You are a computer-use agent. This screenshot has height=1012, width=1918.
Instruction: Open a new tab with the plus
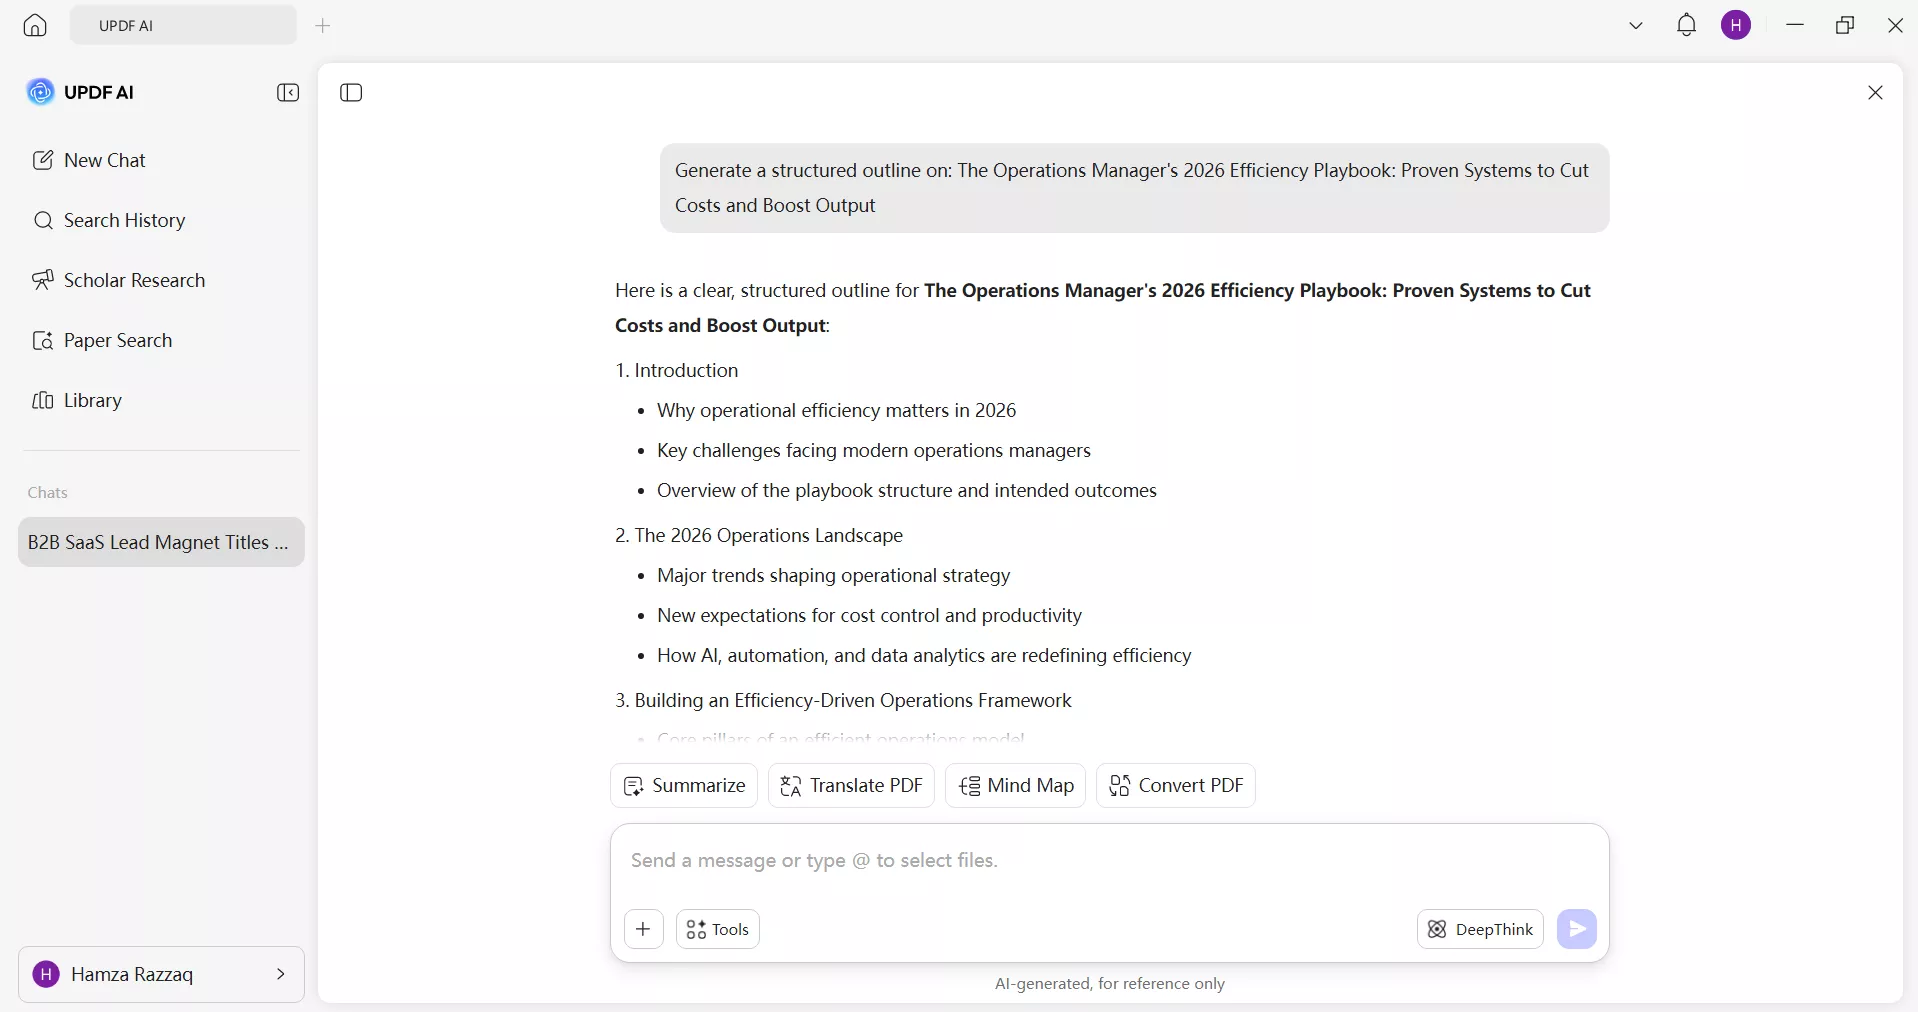323,26
